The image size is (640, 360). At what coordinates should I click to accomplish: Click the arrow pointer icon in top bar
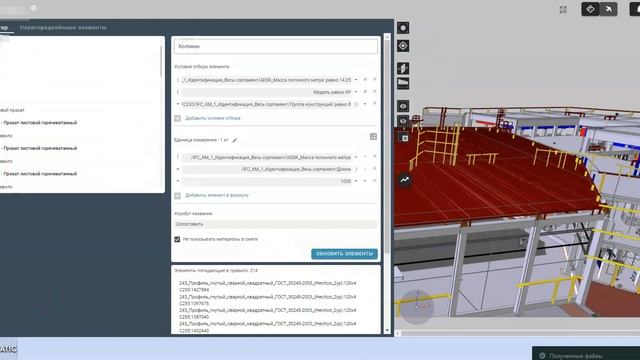coord(609,9)
